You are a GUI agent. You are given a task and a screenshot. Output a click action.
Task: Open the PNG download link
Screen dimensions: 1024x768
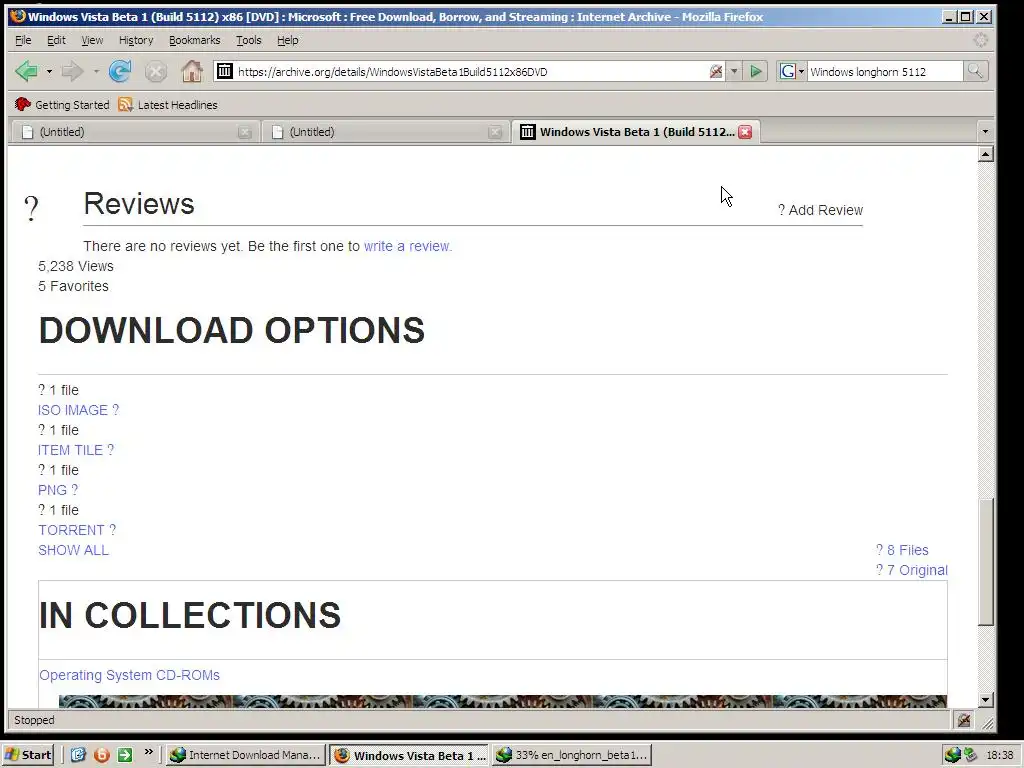tap(57, 490)
